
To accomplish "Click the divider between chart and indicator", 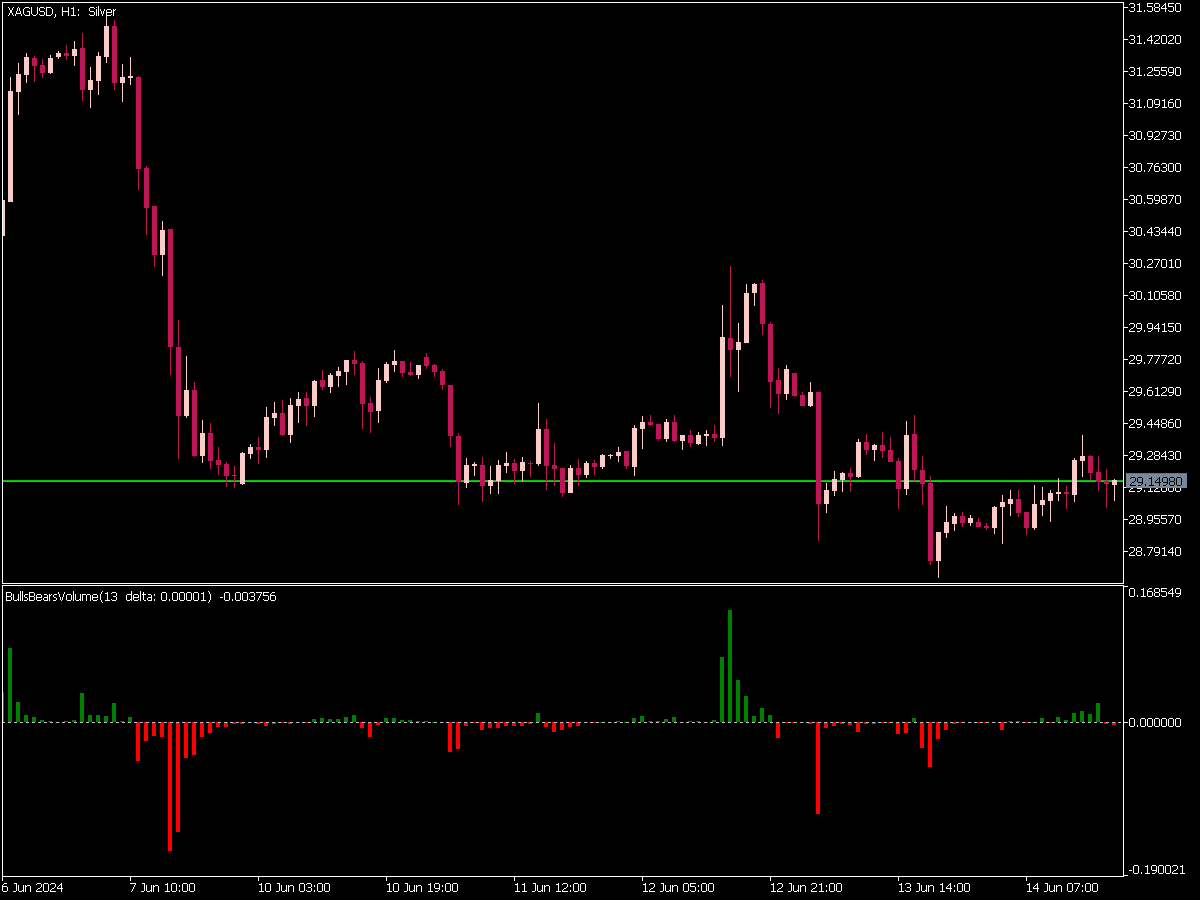I will [560, 584].
